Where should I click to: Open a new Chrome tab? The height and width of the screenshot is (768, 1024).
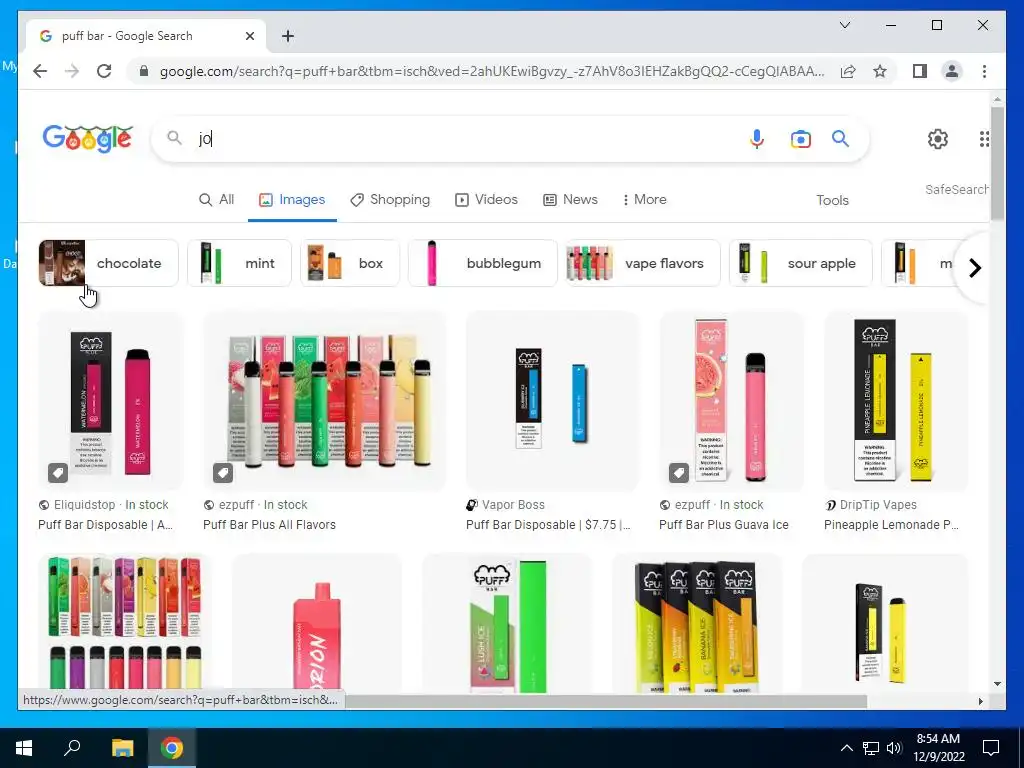click(288, 36)
